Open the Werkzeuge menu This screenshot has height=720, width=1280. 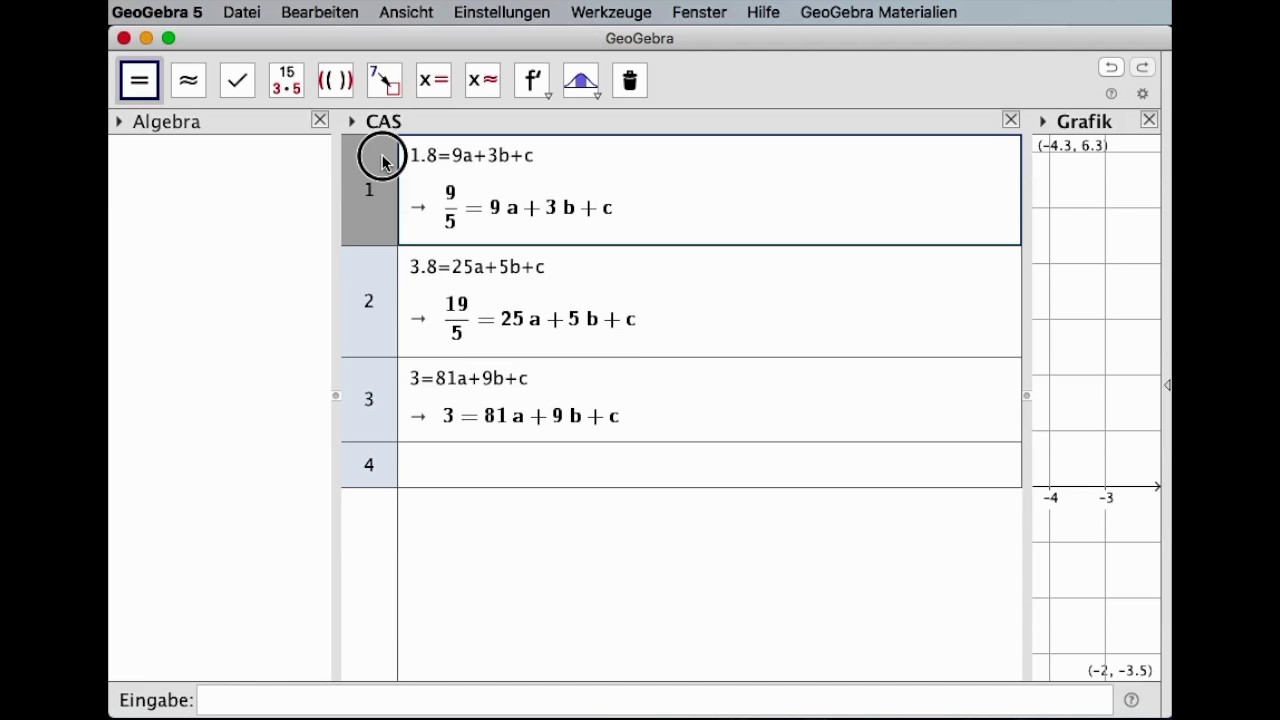(611, 12)
